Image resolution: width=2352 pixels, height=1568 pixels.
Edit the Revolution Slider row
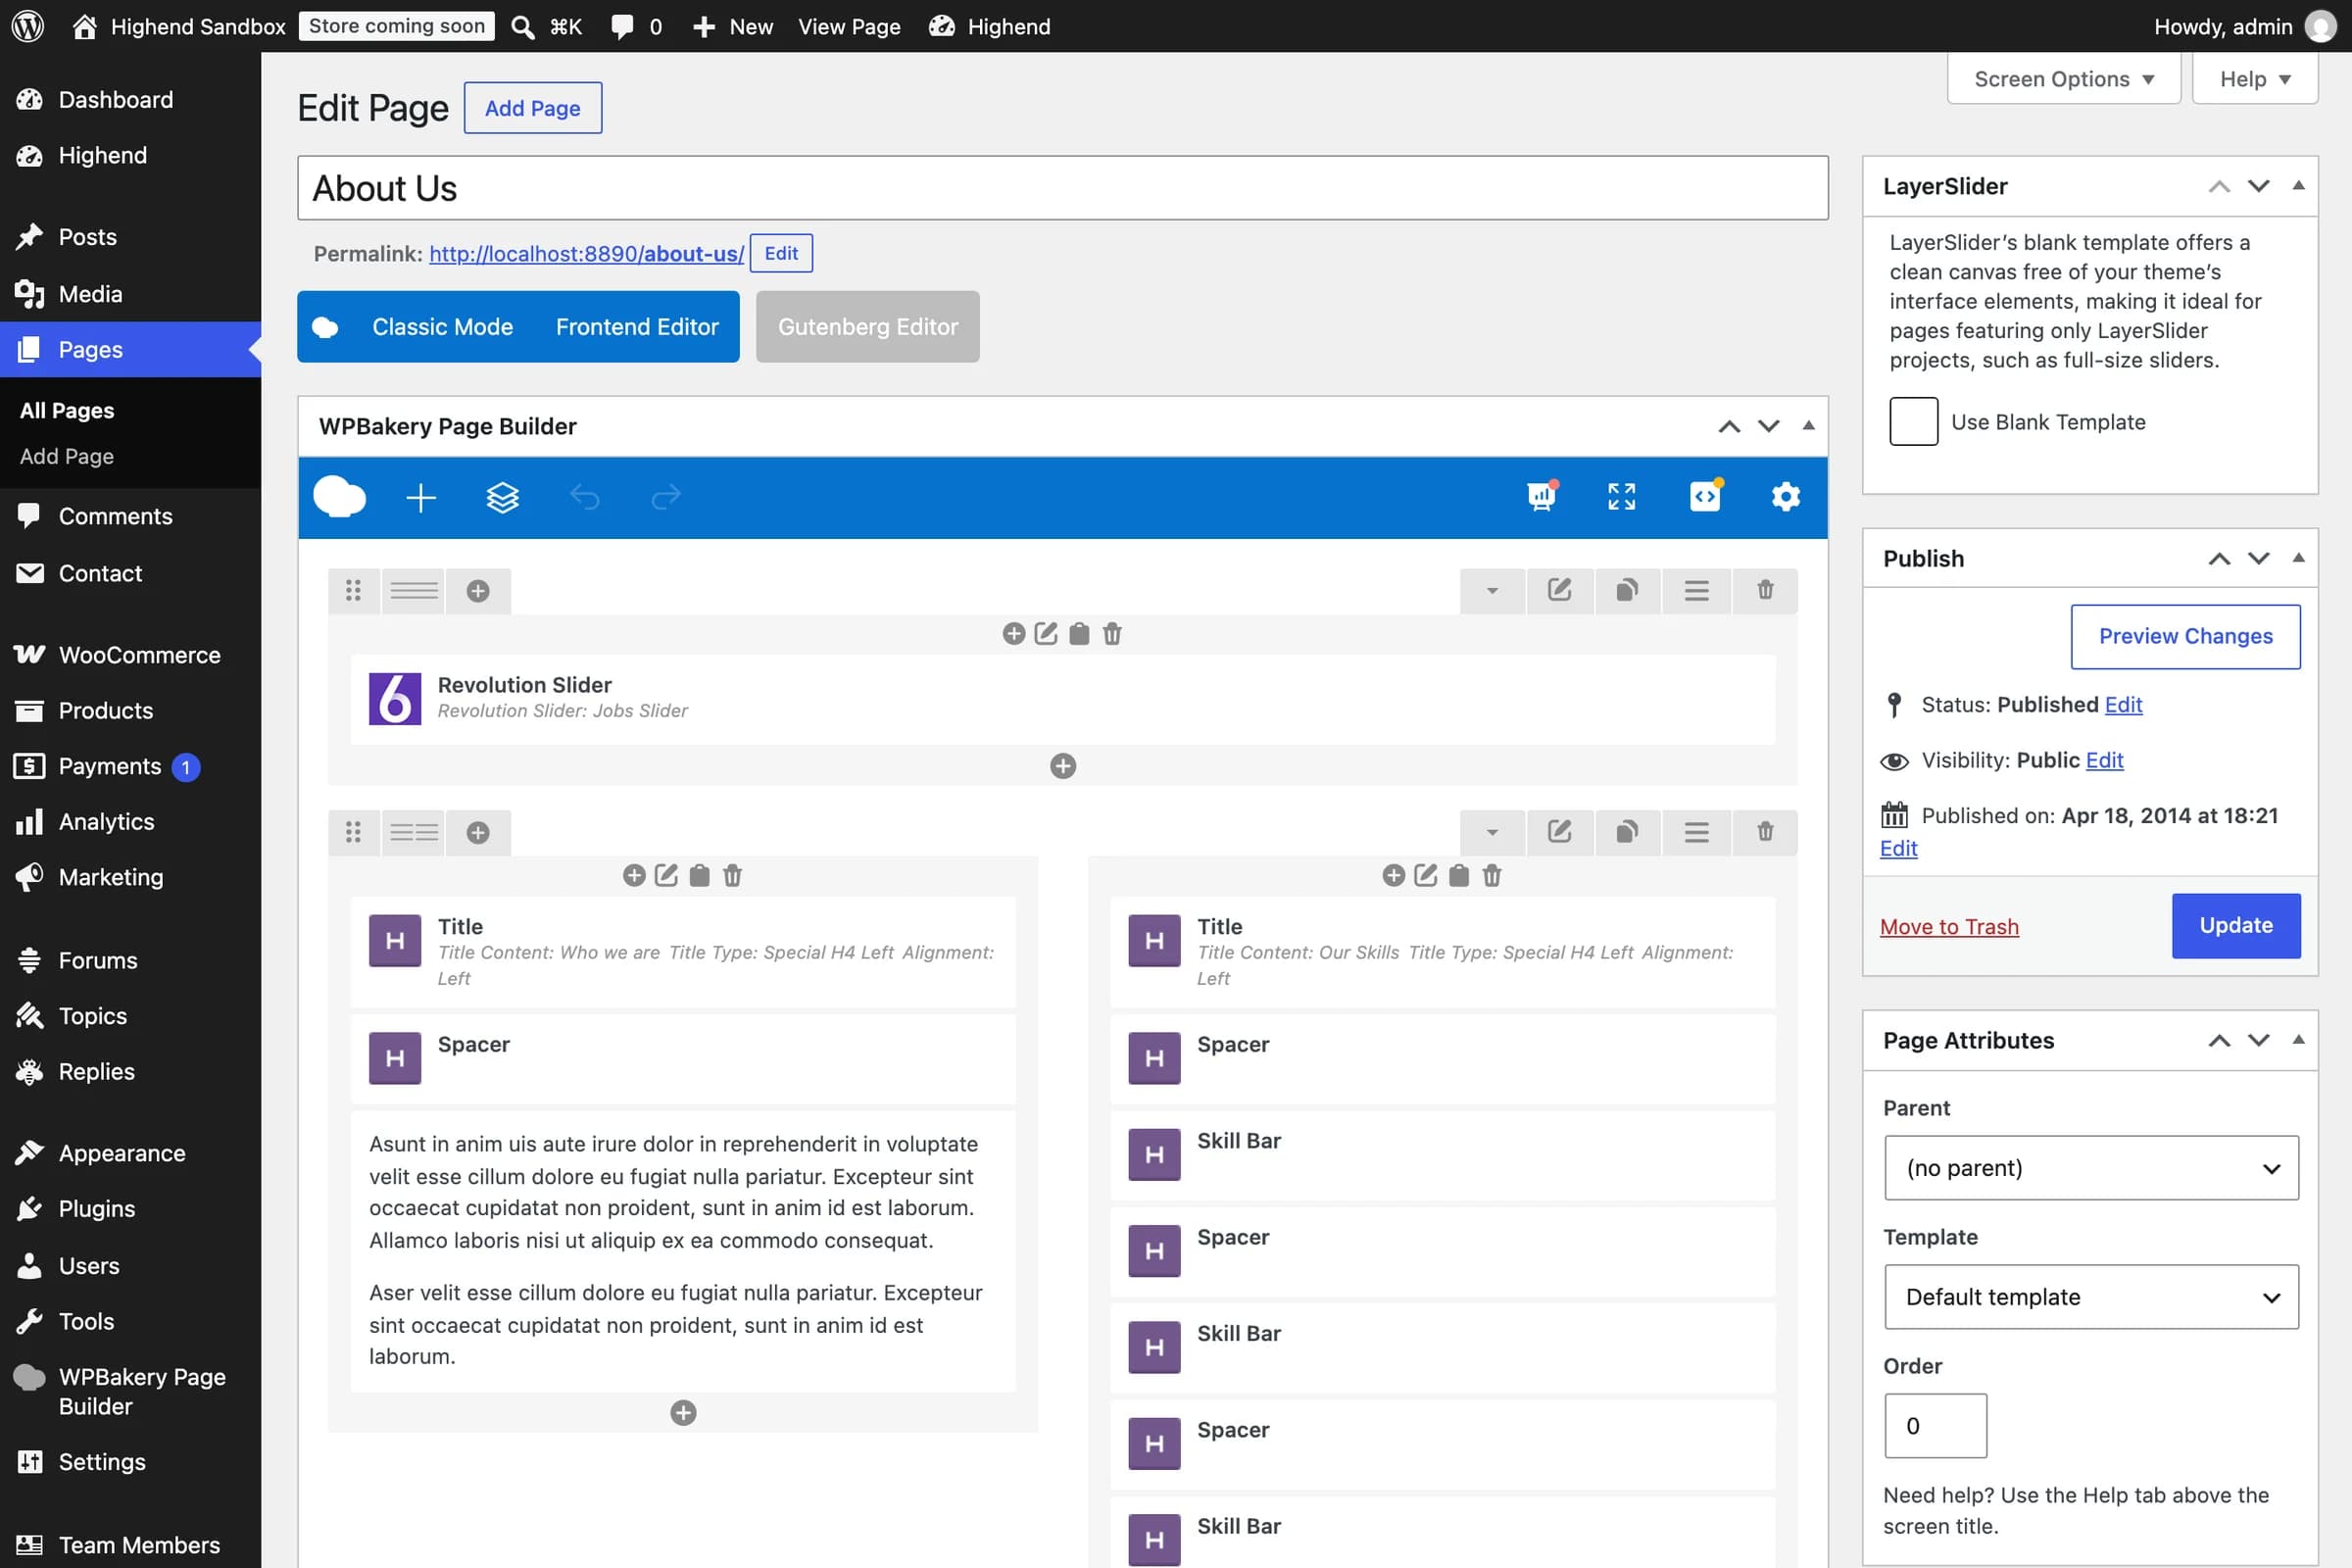point(1559,590)
